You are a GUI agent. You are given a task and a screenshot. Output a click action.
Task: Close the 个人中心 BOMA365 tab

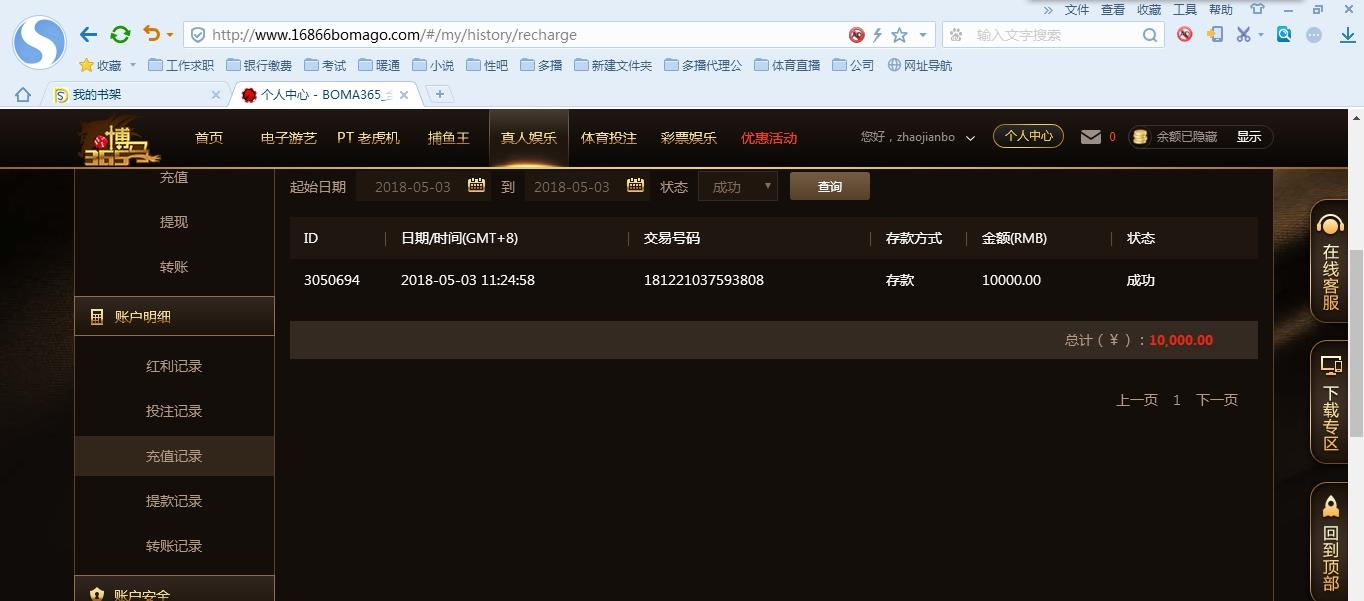tap(404, 95)
